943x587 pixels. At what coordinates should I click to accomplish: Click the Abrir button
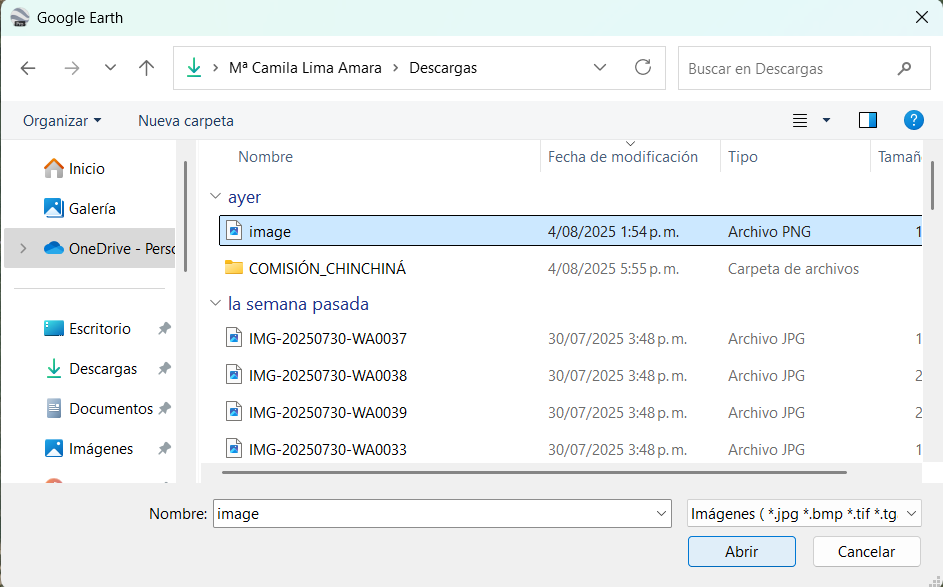point(742,552)
